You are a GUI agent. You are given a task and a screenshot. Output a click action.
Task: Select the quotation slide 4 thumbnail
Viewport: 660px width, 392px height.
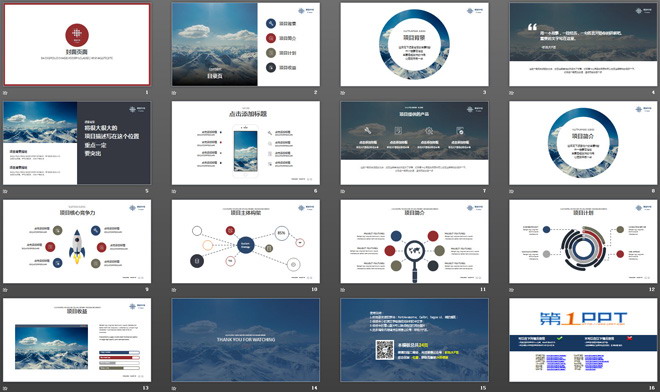583,44
